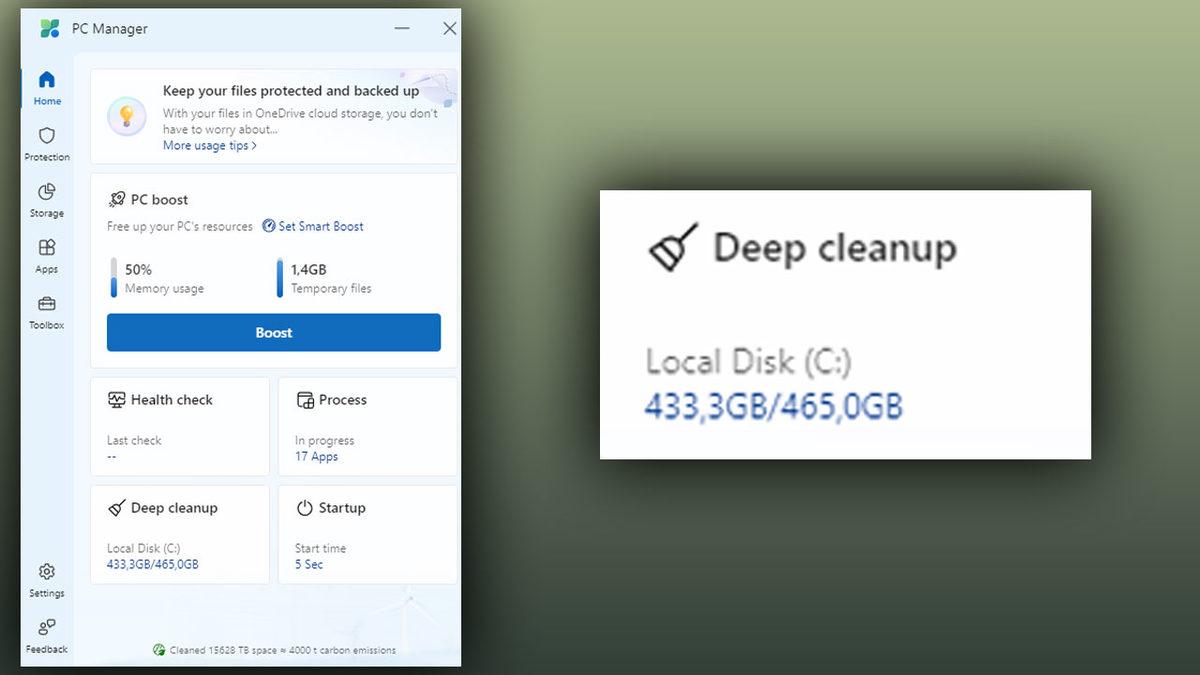Open the Feedback panel
The image size is (1200, 675).
click(x=46, y=627)
